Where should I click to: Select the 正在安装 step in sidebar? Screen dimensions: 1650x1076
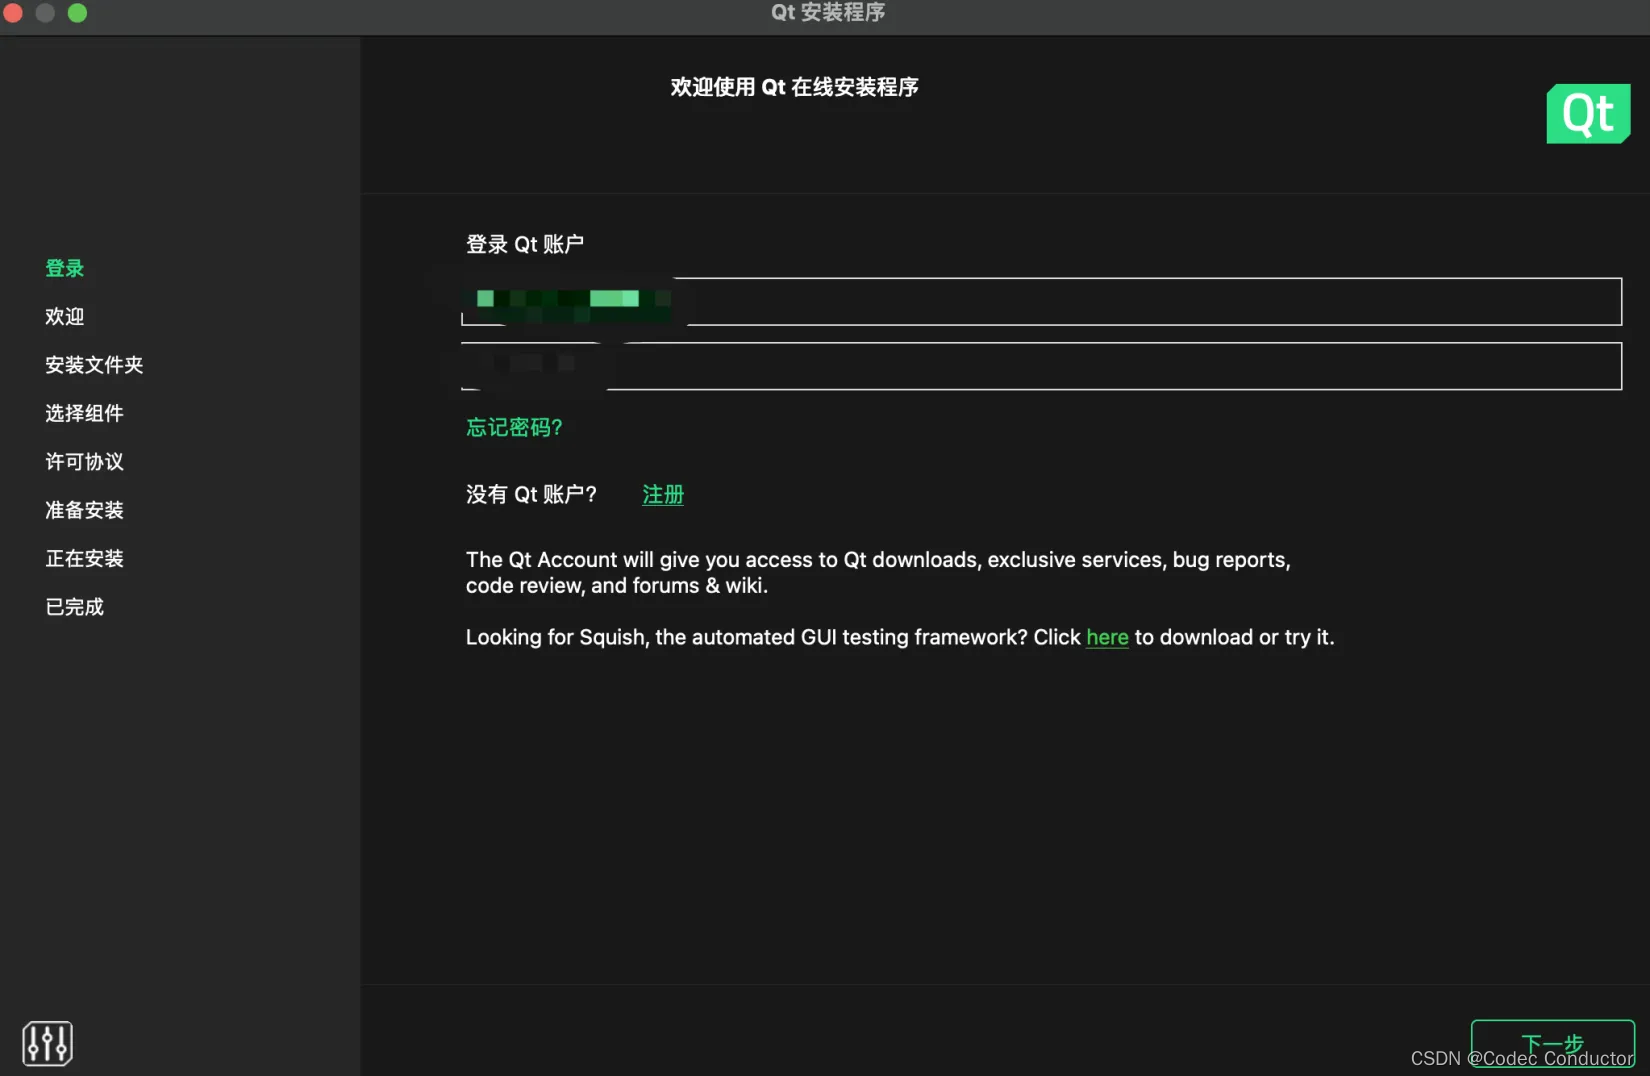tap(84, 558)
